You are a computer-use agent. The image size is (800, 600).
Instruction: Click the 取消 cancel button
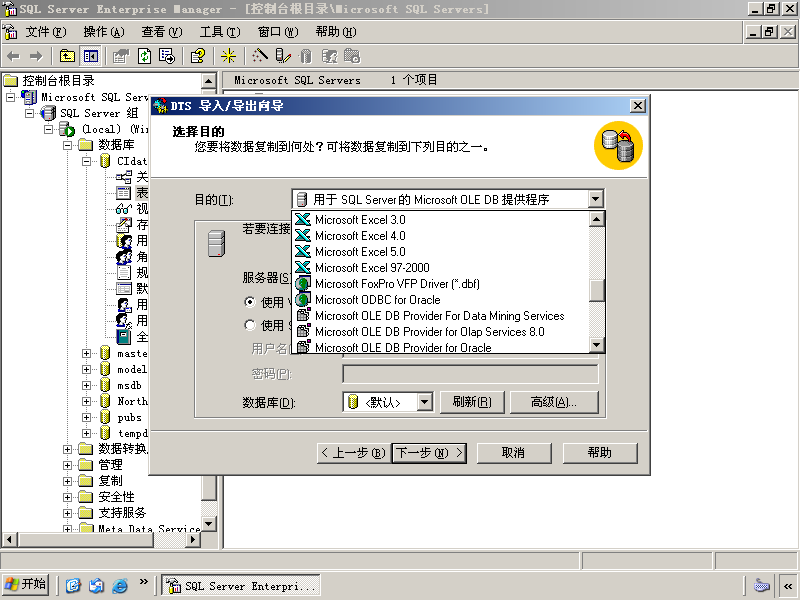514,453
